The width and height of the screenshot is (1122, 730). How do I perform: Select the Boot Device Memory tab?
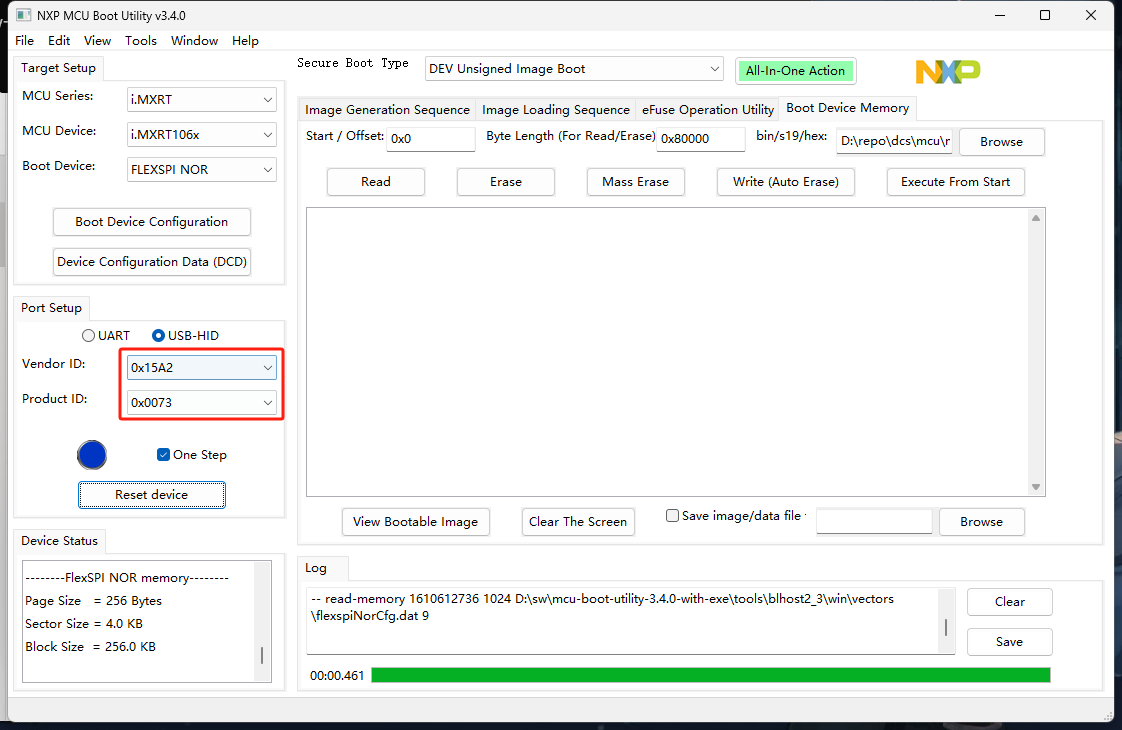(x=847, y=108)
